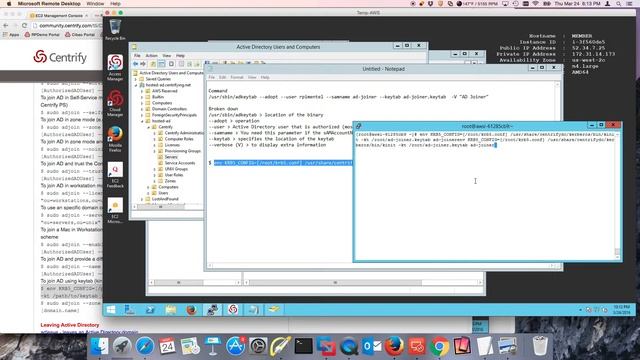Expand the Builtin tree node
The image size is (640, 360).
click(142, 97)
